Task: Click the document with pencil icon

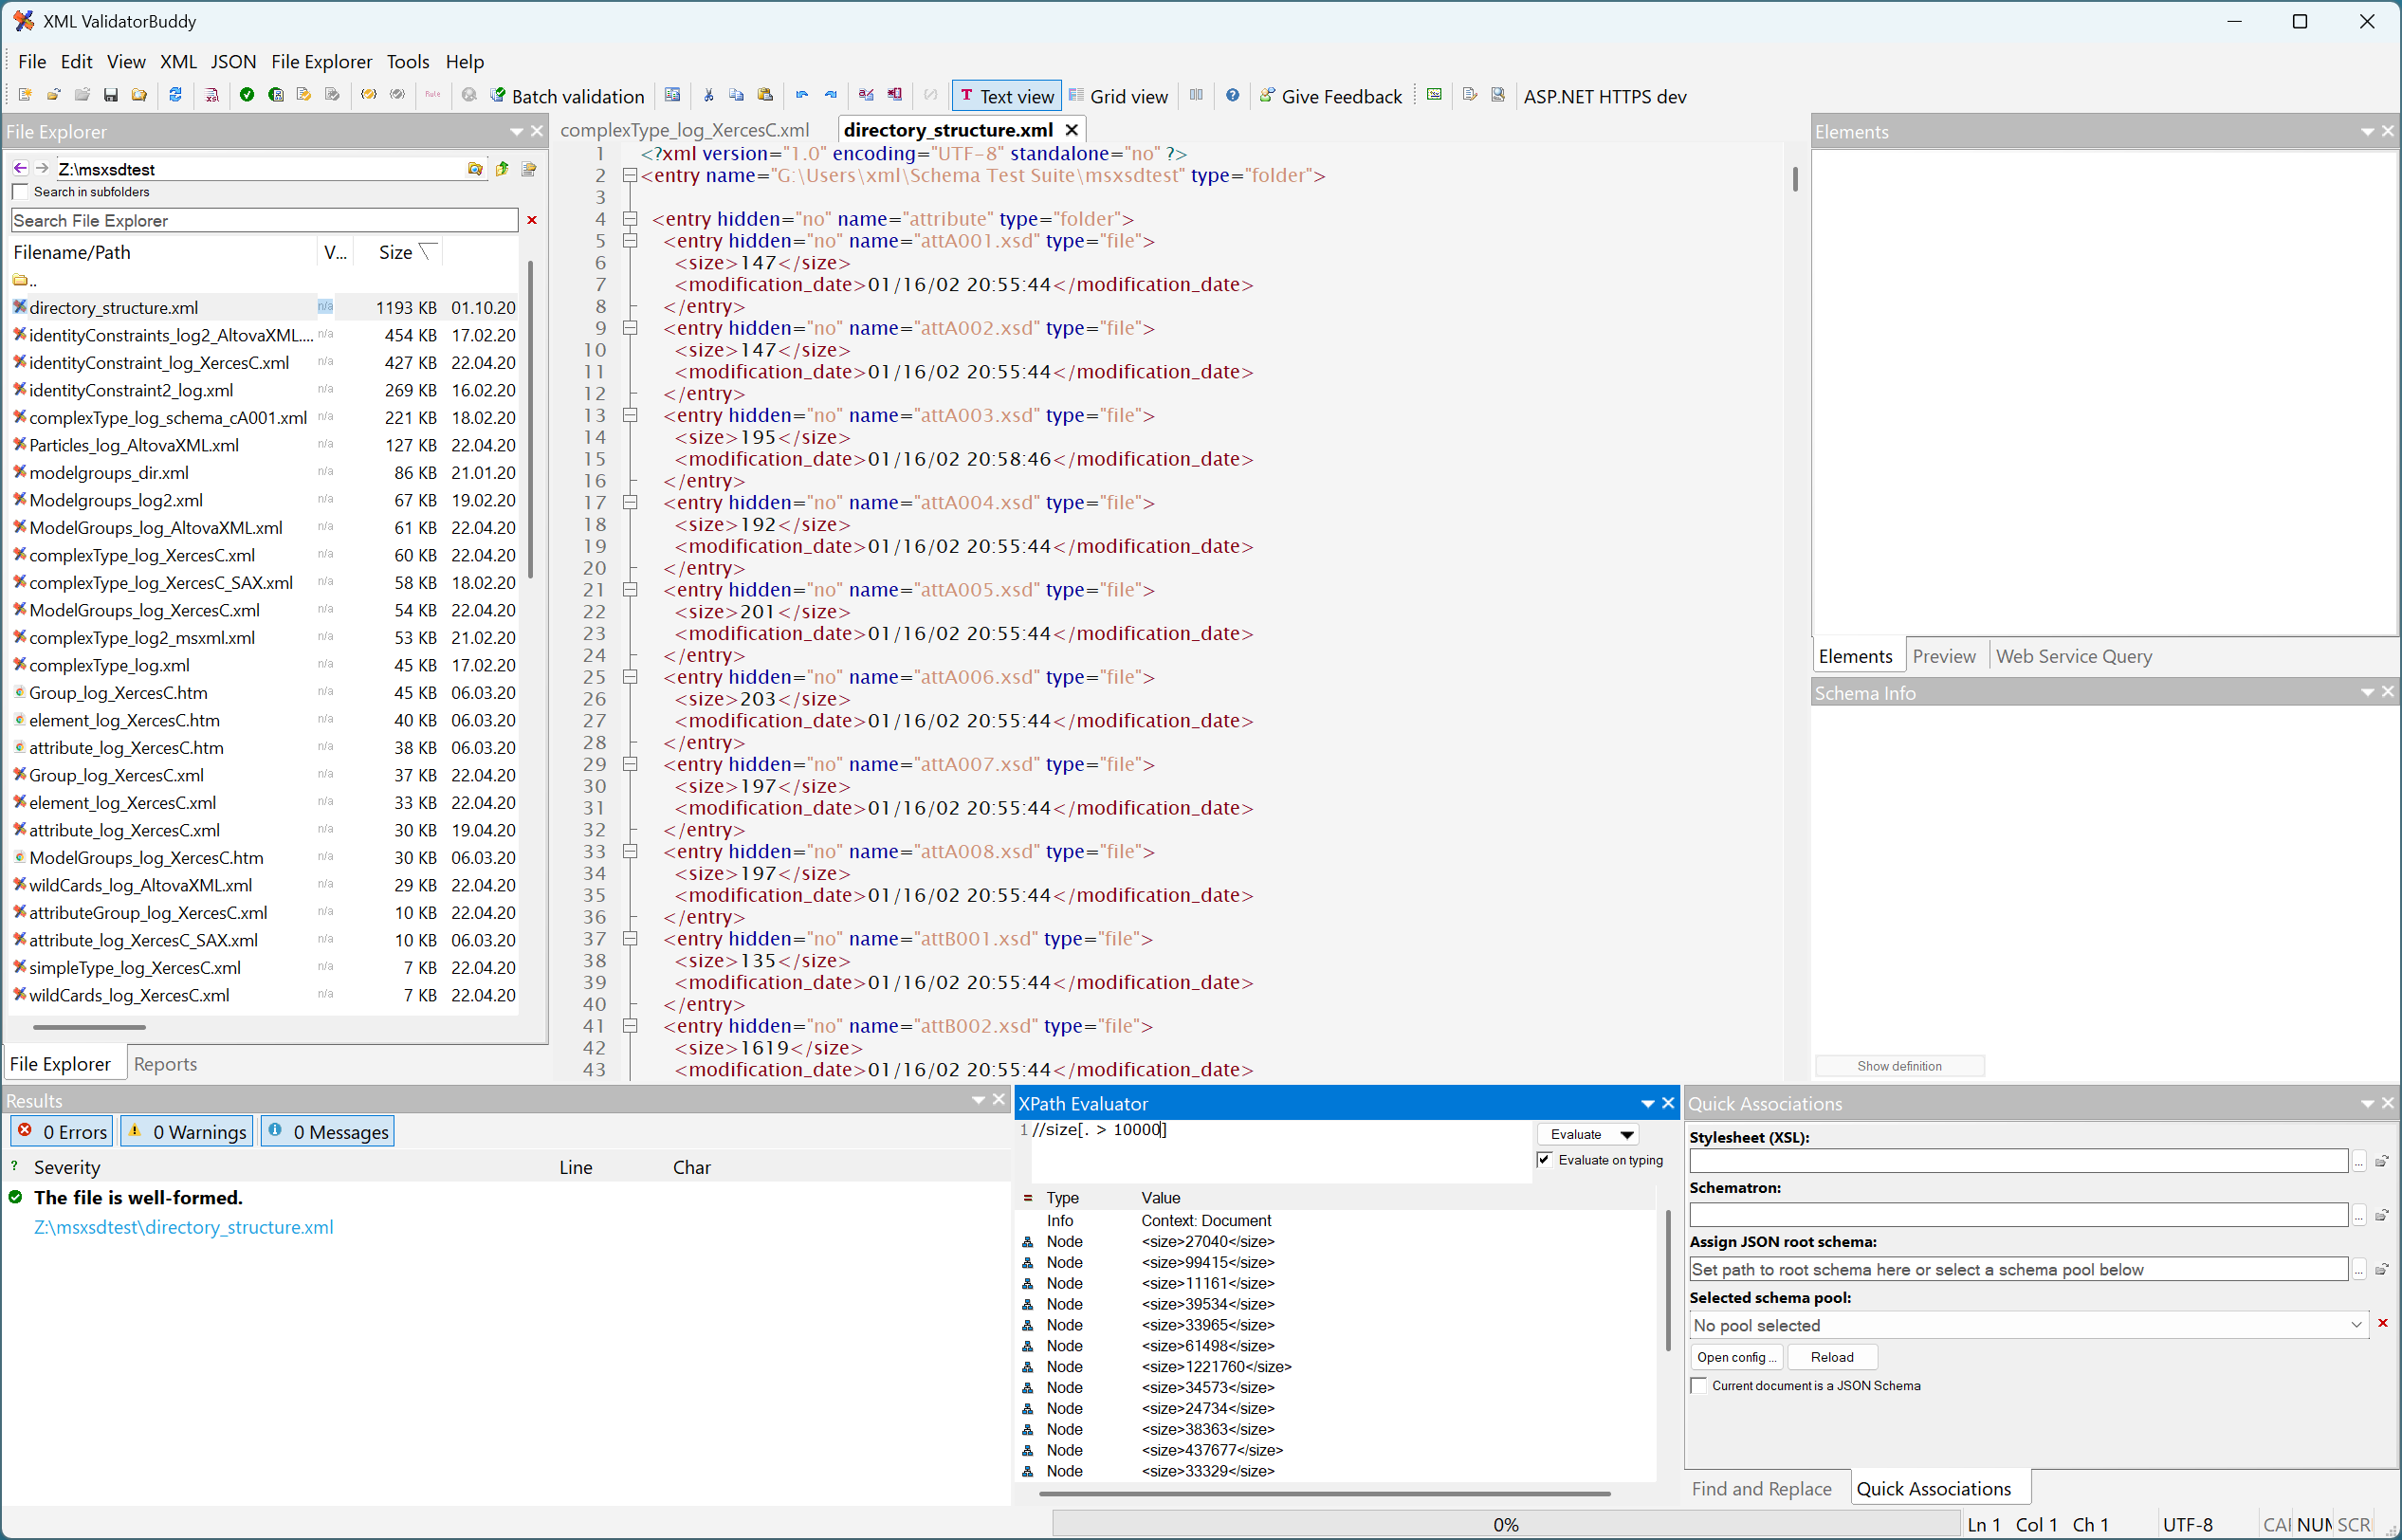Action: (1470, 95)
